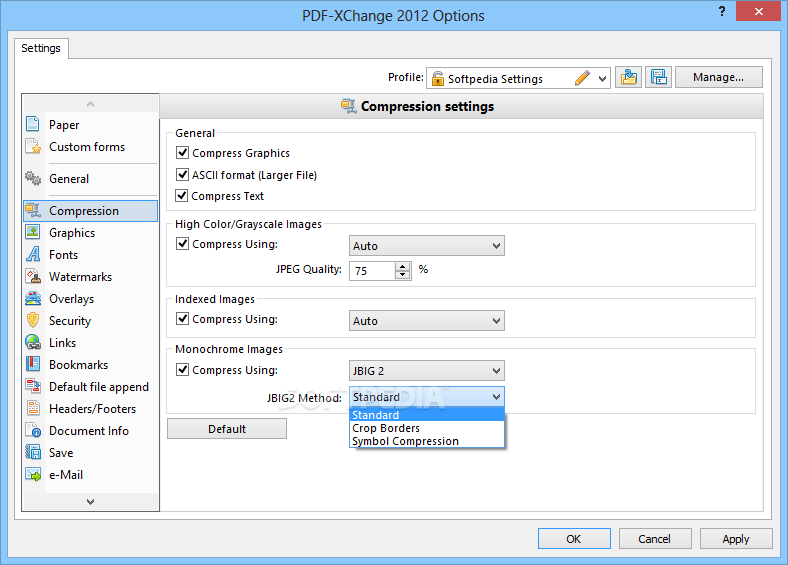Click the General gears icon
This screenshot has height=565, width=788.
[x=33, y=178]
